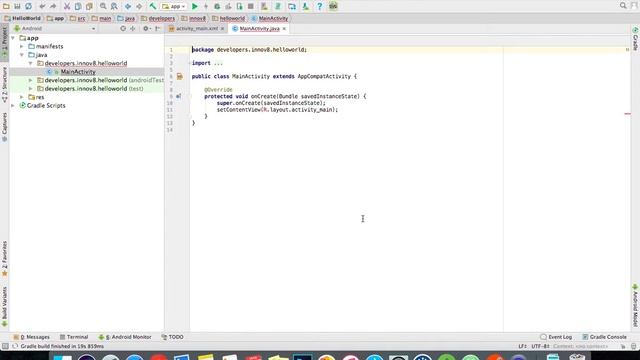Image resolution: width=640 pixels, height=360 pixels.
Task: Click Scroll from Source target icon
Action: pyautogui.click(x=123, y=29)
